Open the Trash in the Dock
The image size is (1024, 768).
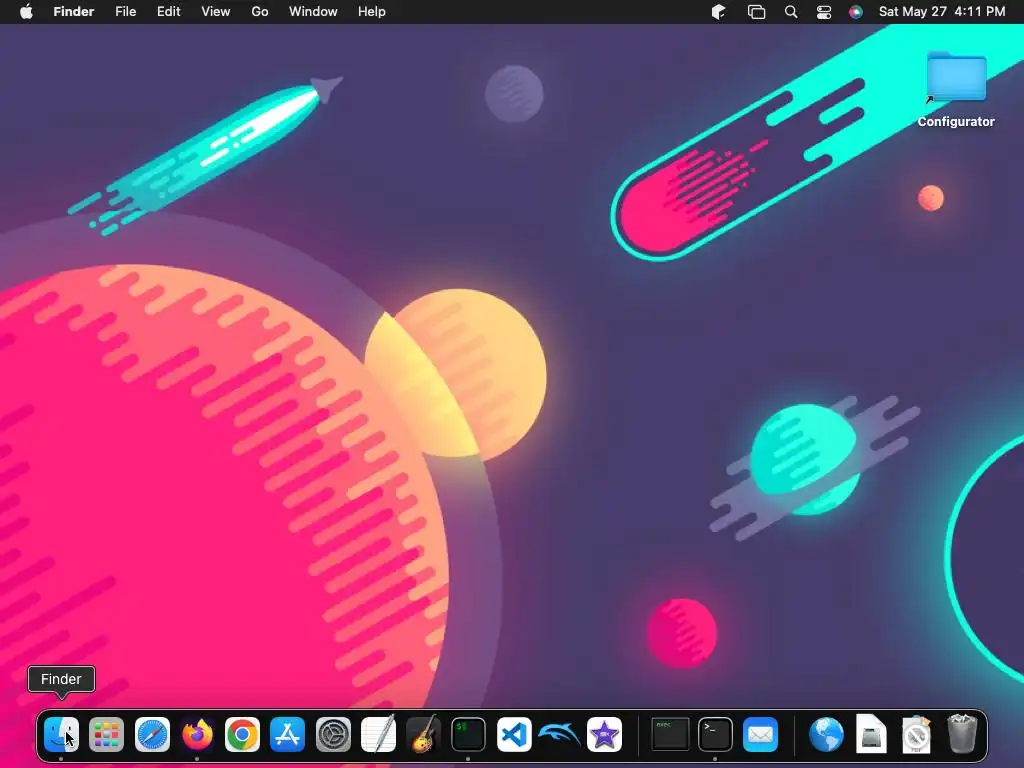[x=962, y=734]
